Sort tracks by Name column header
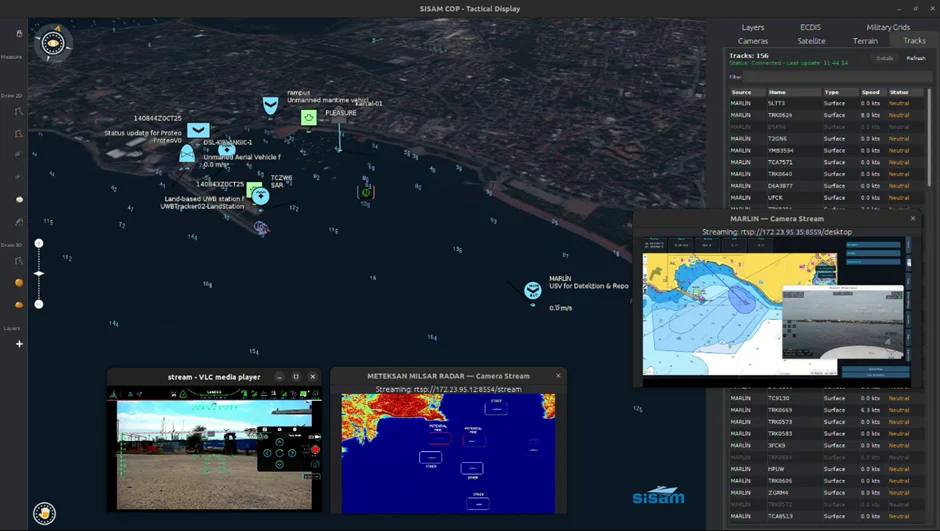Screen dimensions: 940x531 [x=794, y=92]
